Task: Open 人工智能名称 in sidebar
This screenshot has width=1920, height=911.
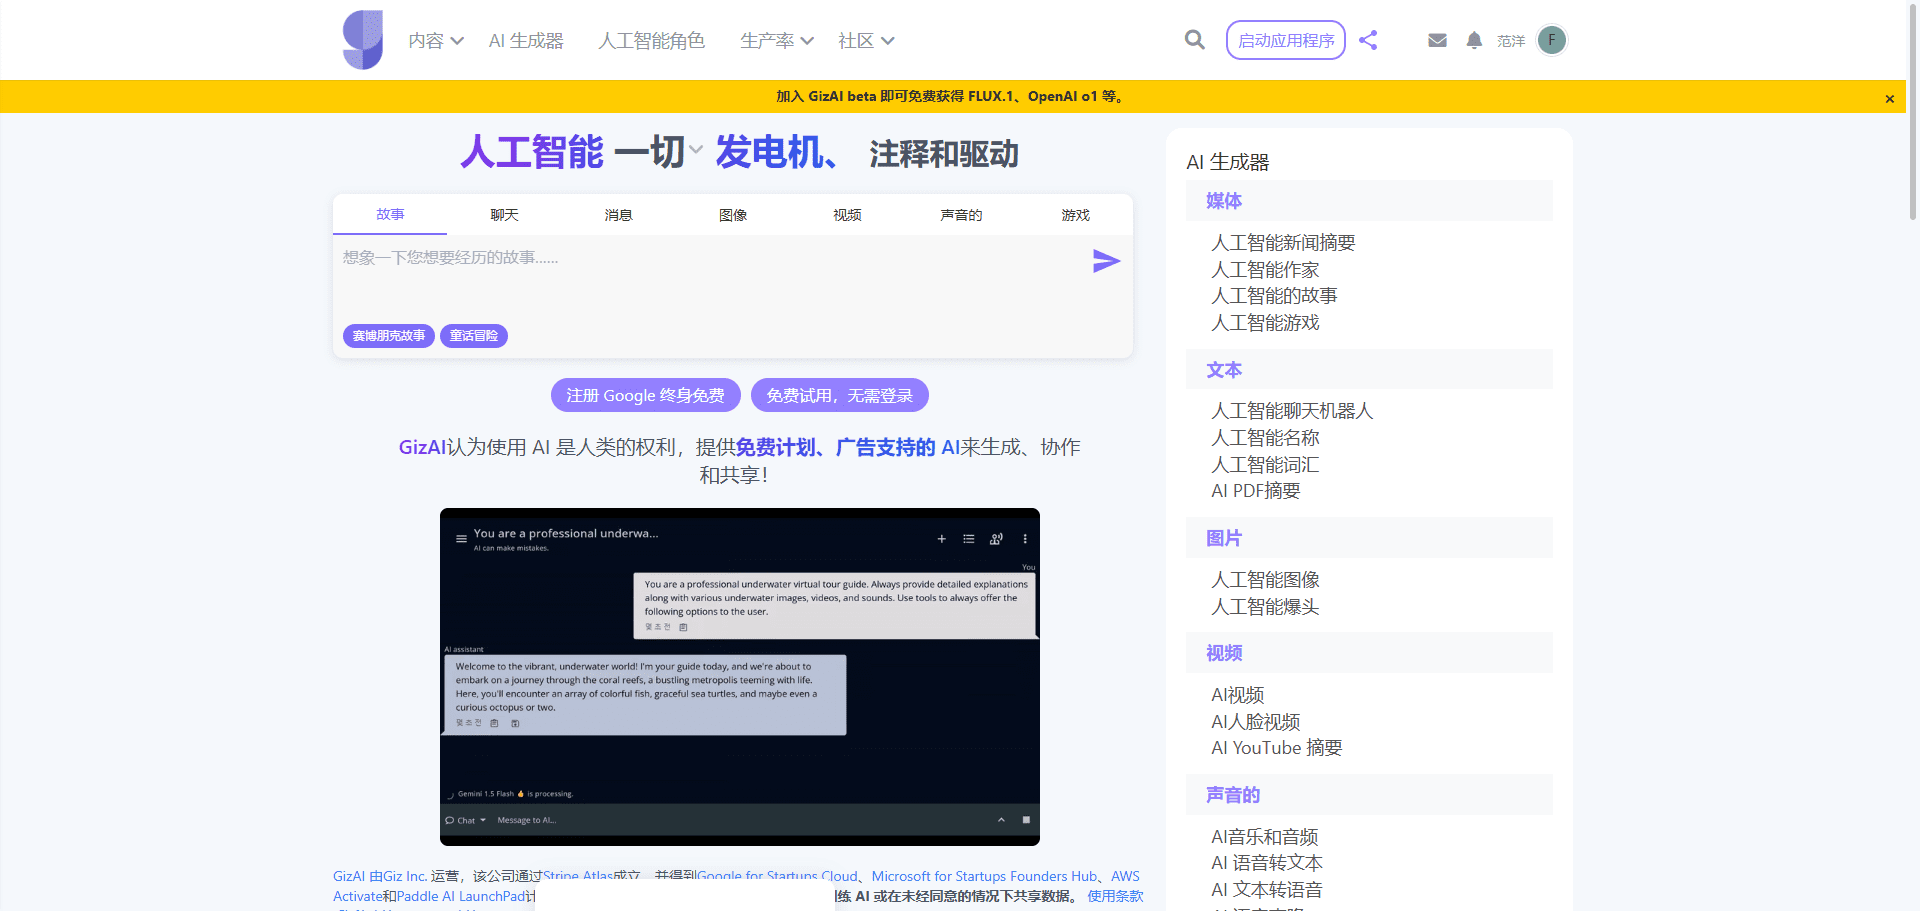Action: point(1265,438)
